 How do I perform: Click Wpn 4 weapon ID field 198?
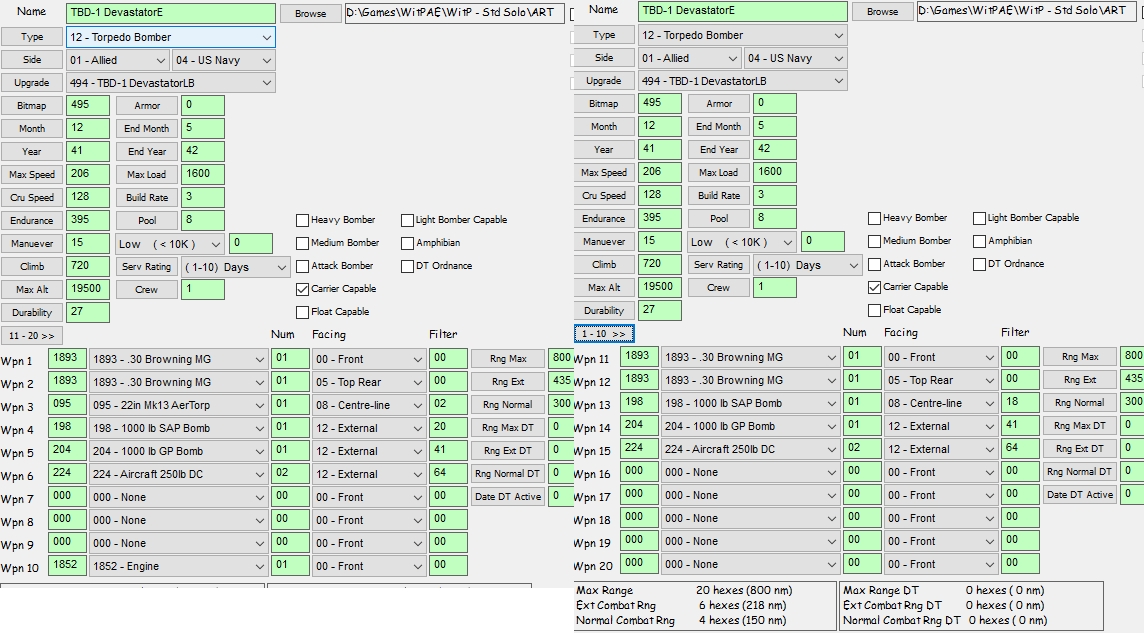coord(67,428)
